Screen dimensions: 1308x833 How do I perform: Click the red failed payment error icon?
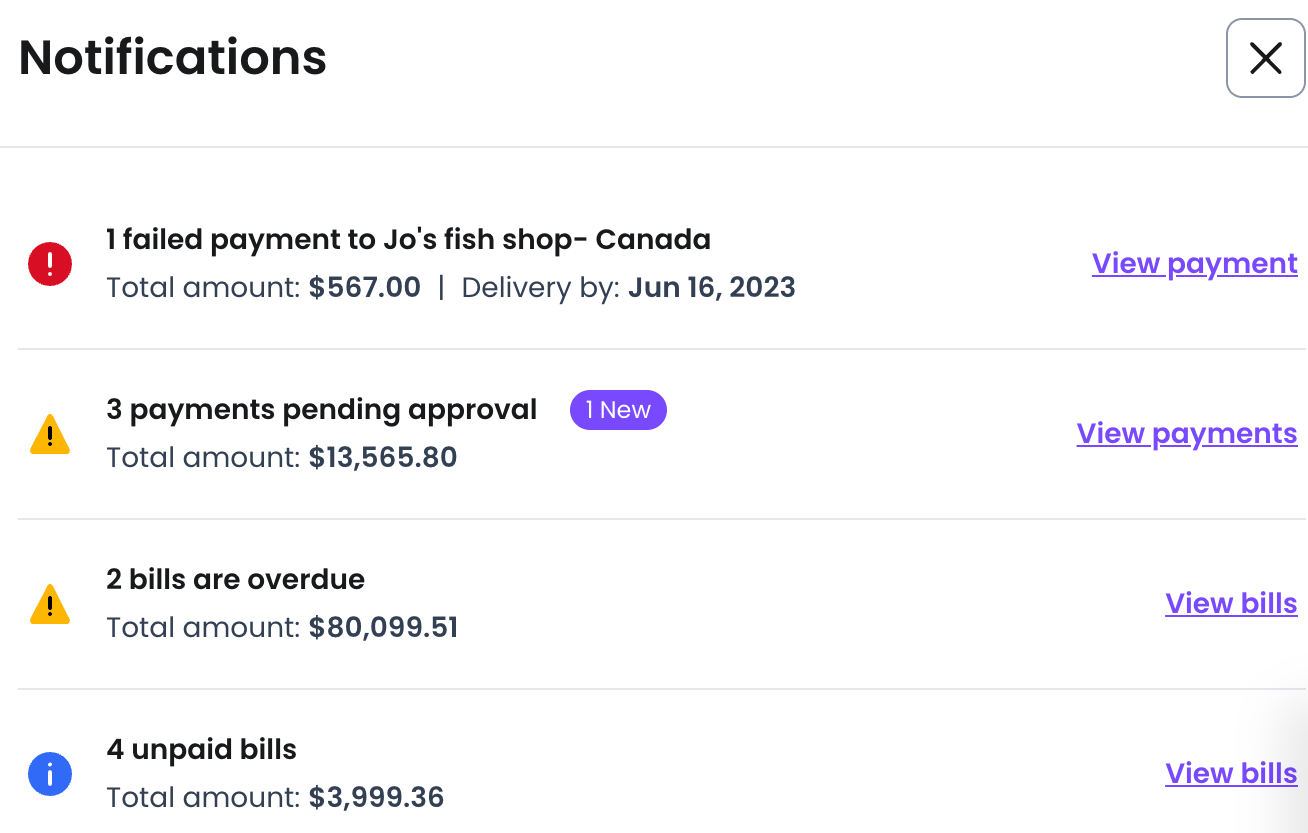pyautogui.click(x=50, y=264)
